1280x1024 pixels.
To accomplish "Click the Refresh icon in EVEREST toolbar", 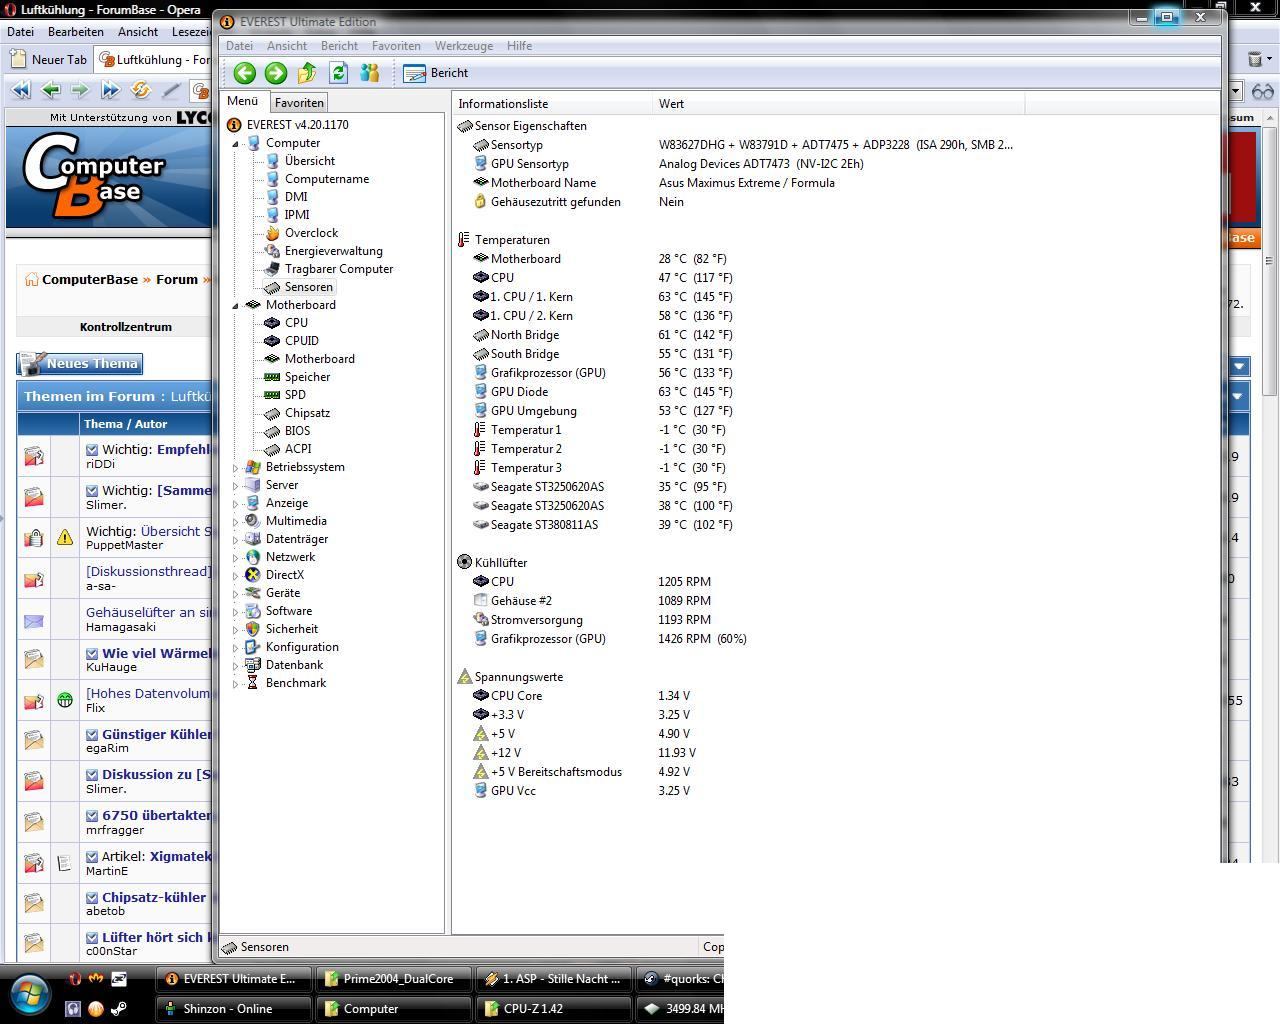I will click(x=338, y=73).
